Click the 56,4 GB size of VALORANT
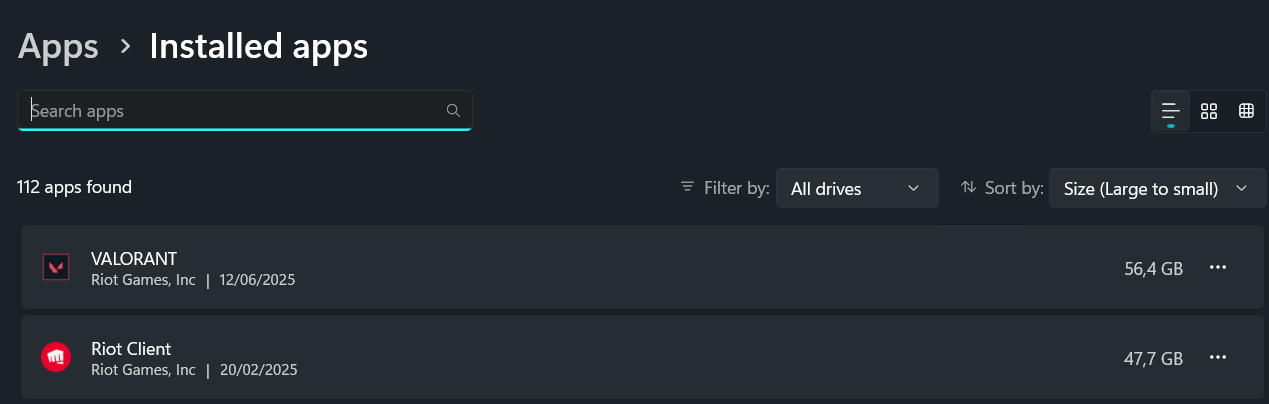The height and width of the screenshot is (404, 1269). pyautogui.click(x=1153, y=268)
